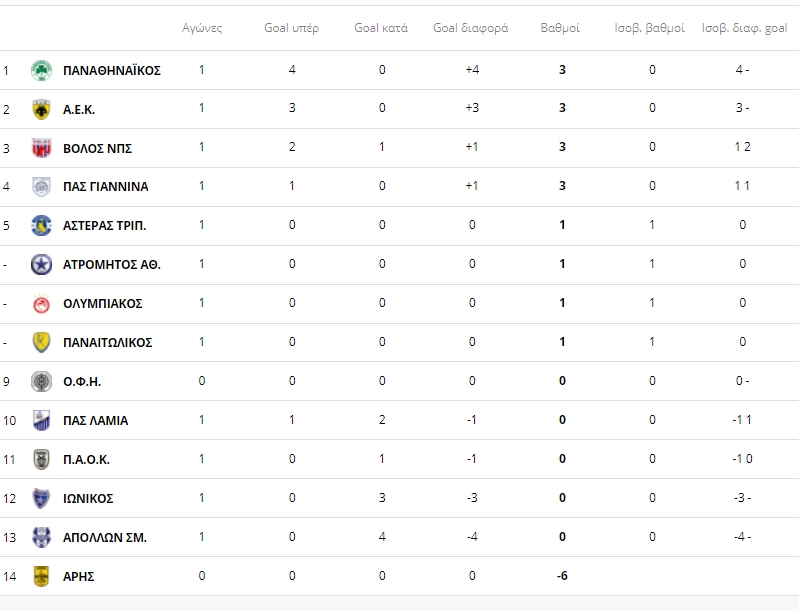Click the Goal διαφορά column header
The height and width of the screenshot is (611, 799).
point(470,28)
